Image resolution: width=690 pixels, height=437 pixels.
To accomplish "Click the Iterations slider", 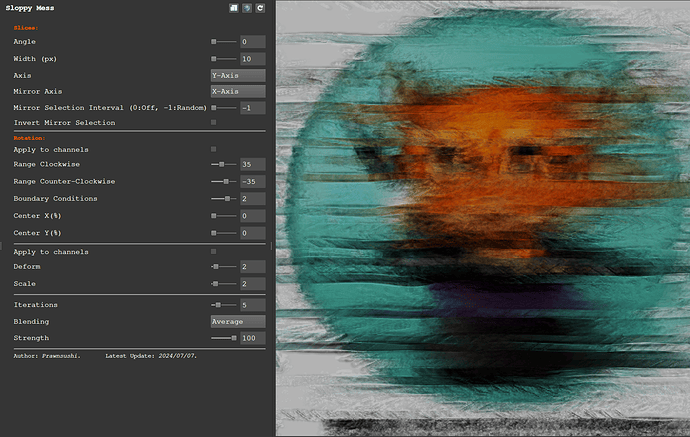I will tap(223, 305).
